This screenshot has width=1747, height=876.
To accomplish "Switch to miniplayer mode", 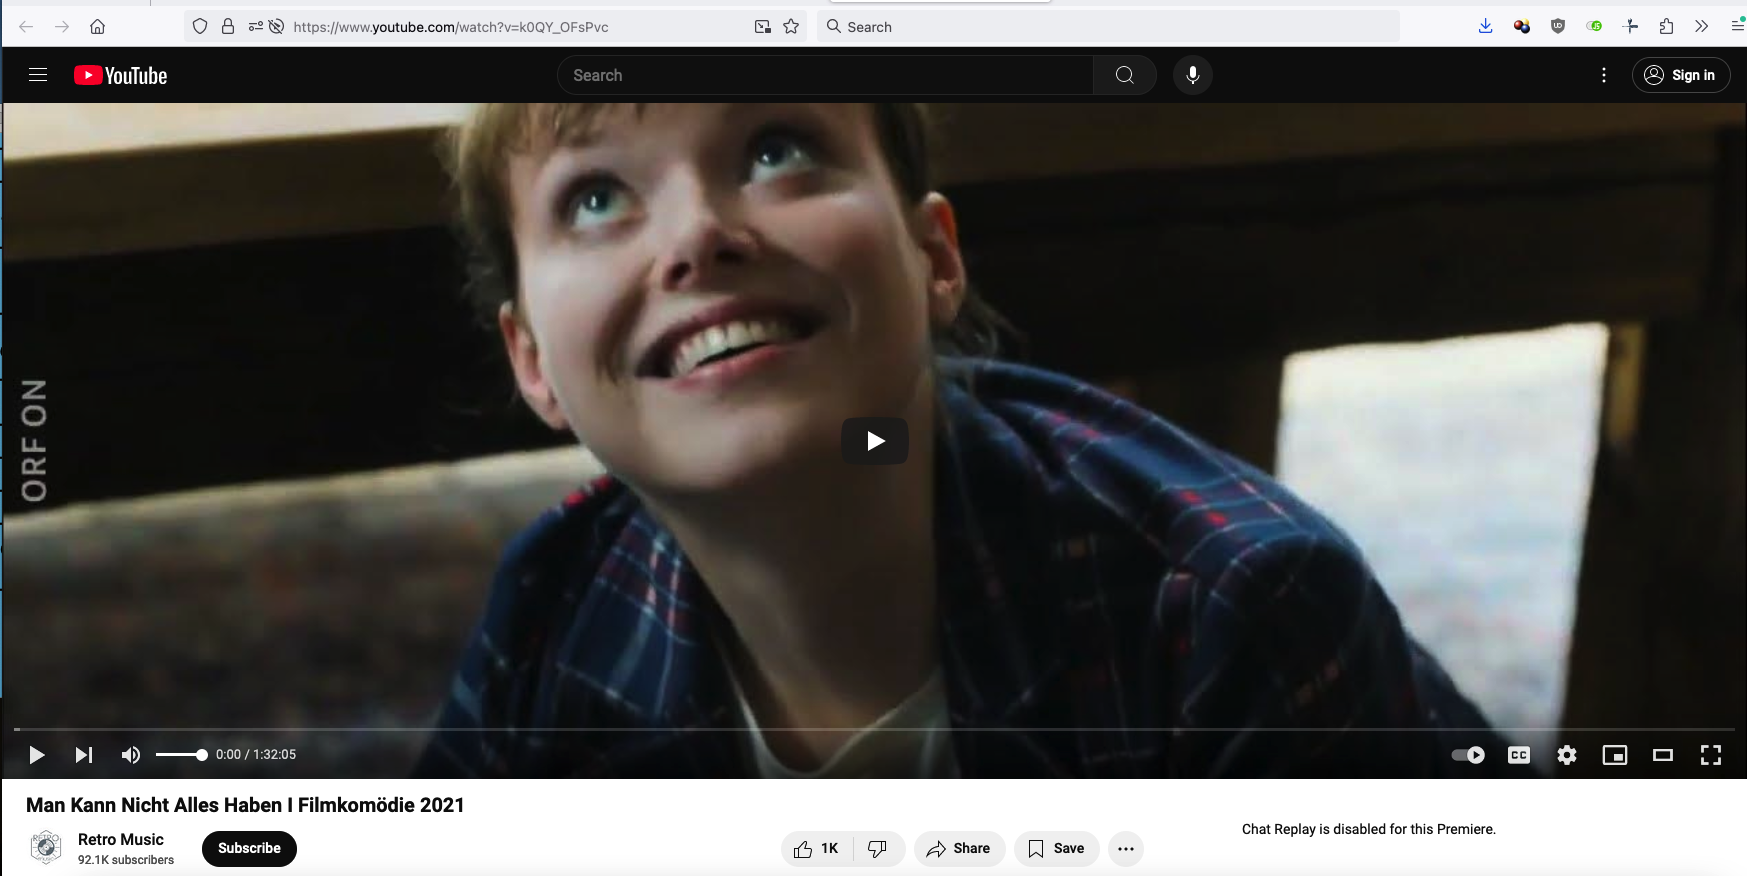I will point(1615,755).
